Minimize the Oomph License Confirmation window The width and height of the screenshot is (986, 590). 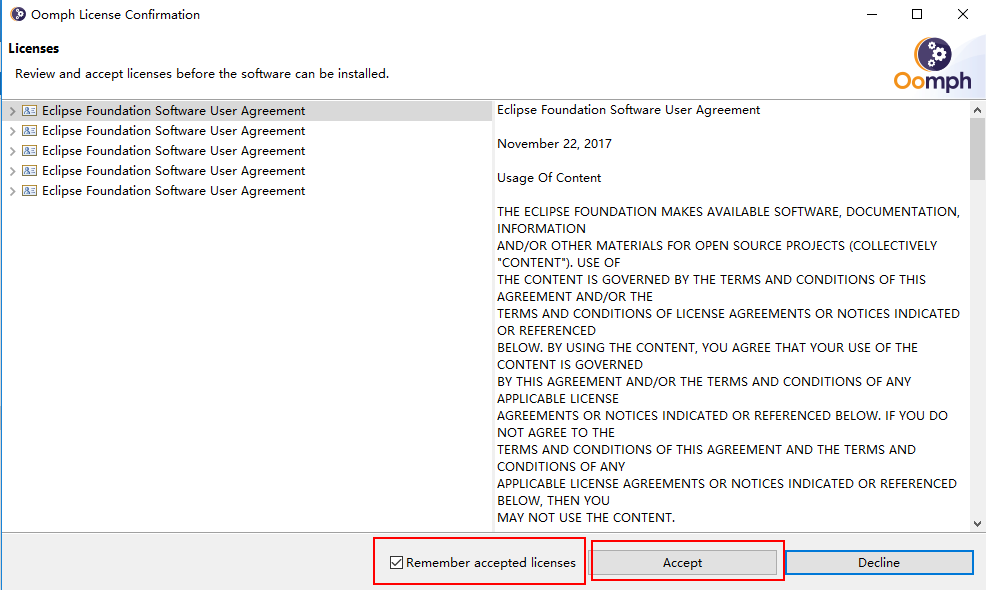tap(872, 14)
